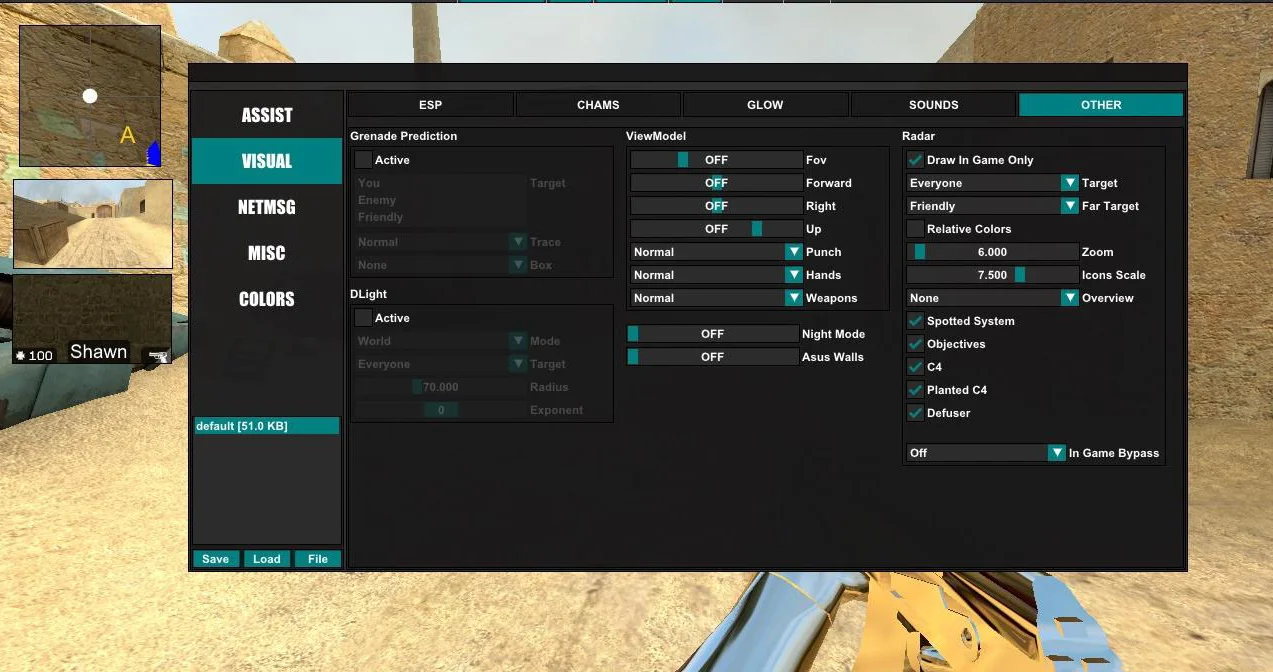This screenshot has height=672, width=1273.
Task: Uncheck Draw In Game Only
Action: click(x=915, y=160)
